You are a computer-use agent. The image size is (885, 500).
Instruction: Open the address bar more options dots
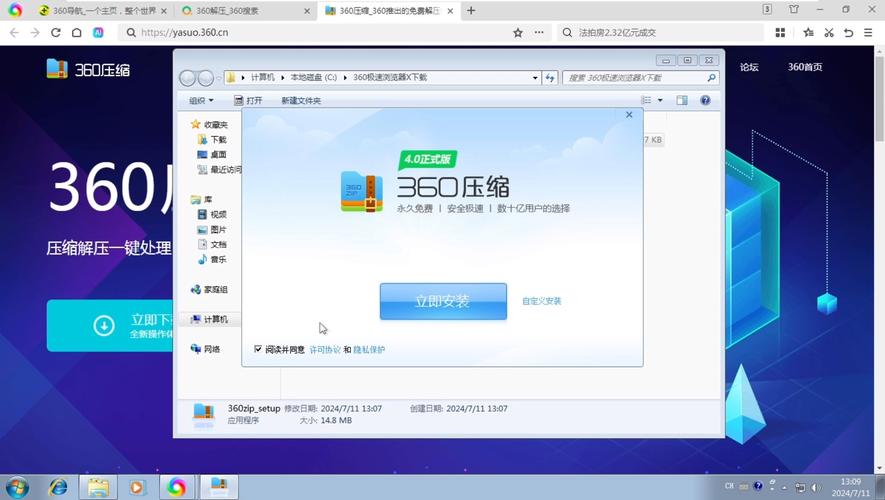539,33
